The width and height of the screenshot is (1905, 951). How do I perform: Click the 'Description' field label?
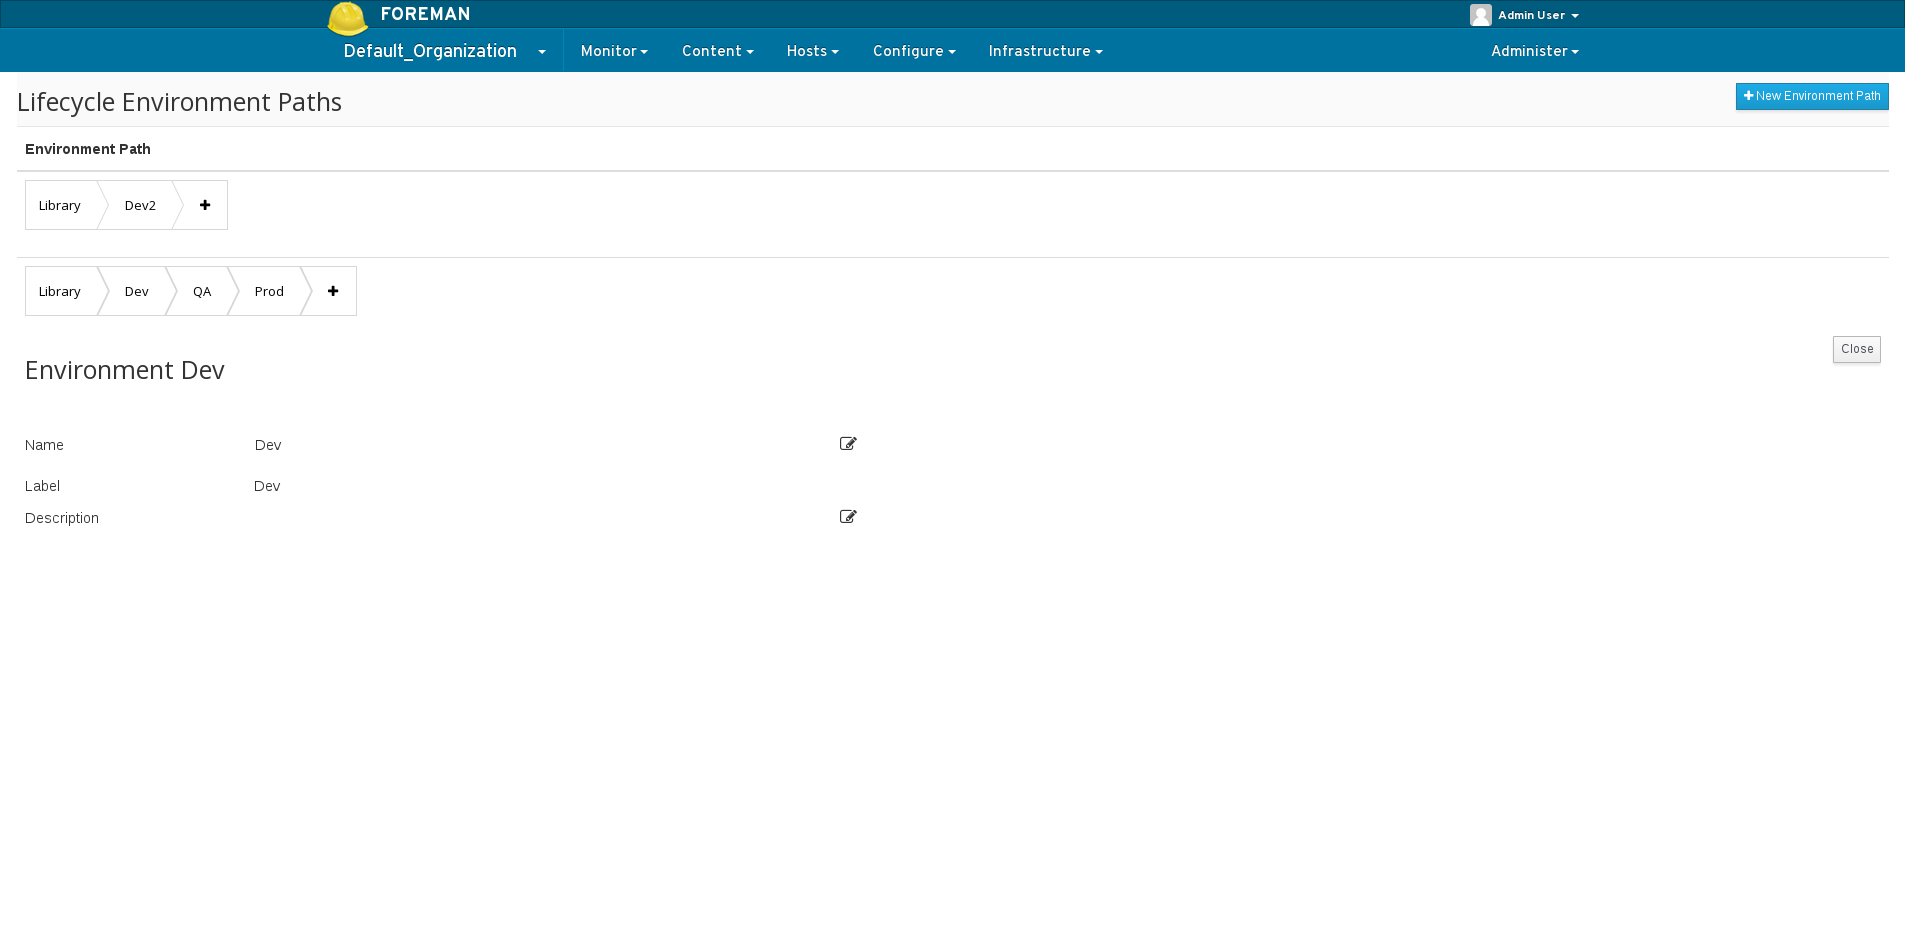click(62, 518)
